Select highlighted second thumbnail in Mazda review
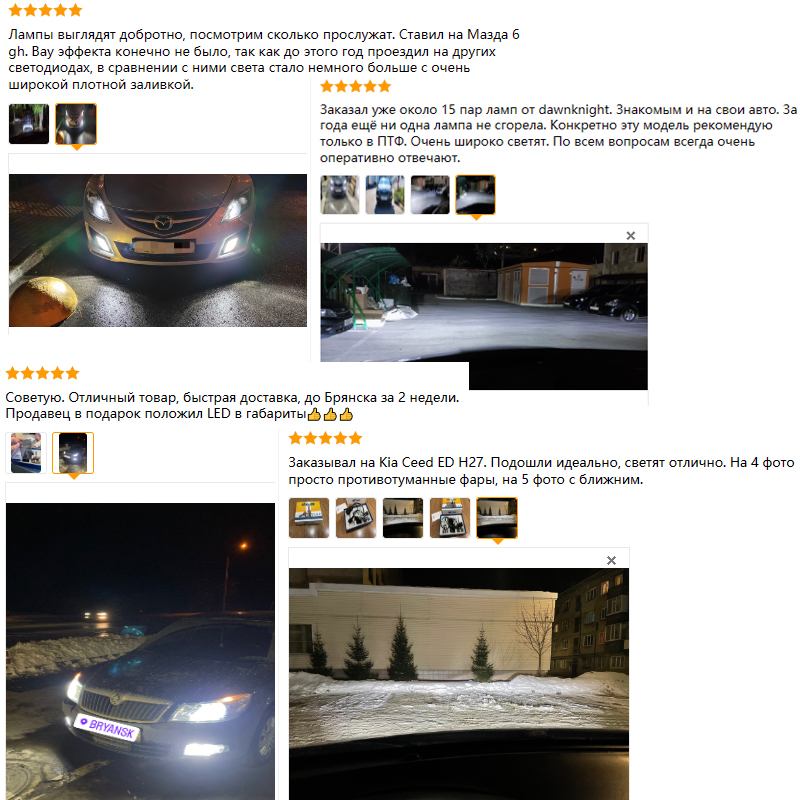 coord(76,124)
